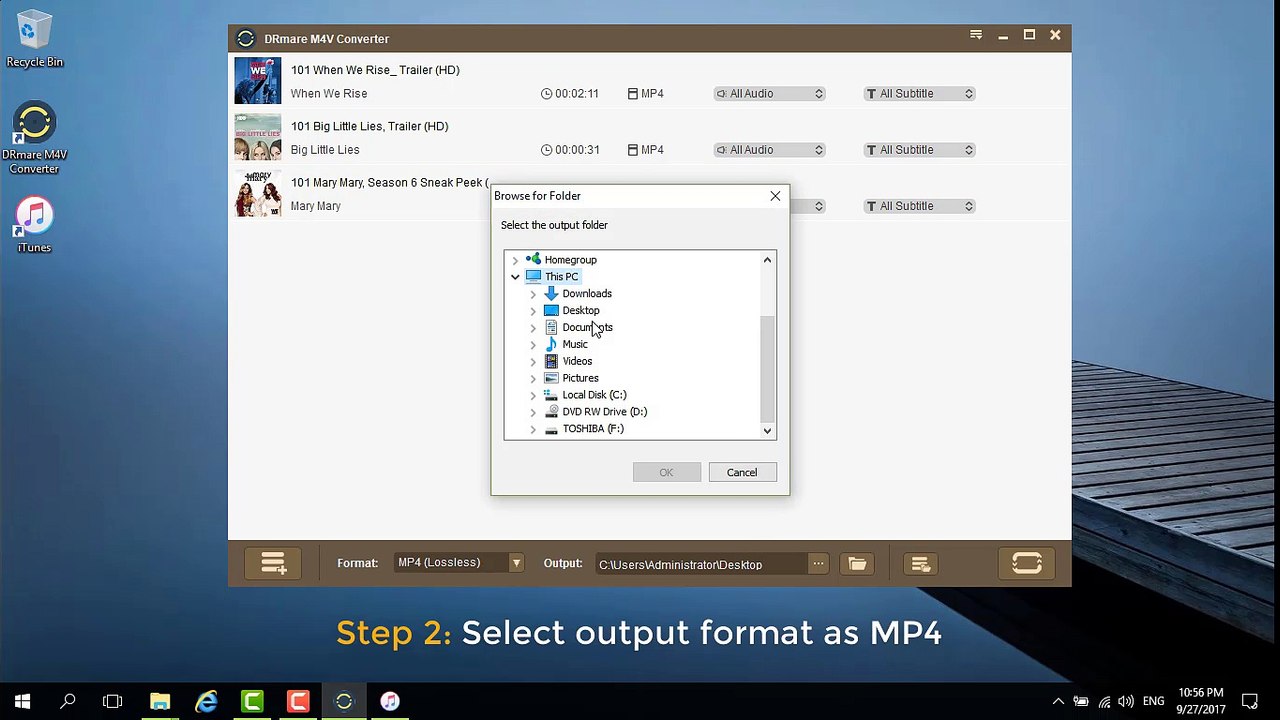Open the Windows Start menu
Image resolution: width=1280 pixels, height=720 pixels.
(x=22, y=701)
